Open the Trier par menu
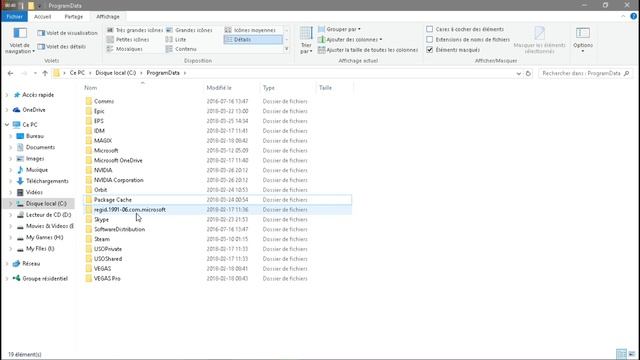This screenshot has width=640, height=360. point(306,40)
